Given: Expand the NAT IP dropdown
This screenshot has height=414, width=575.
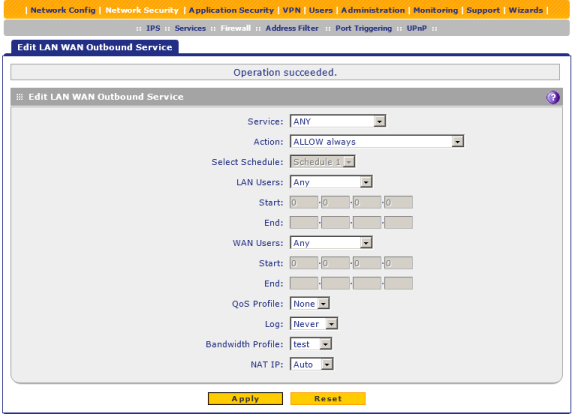Looking at the screenshot, I should tap(312, 364).
